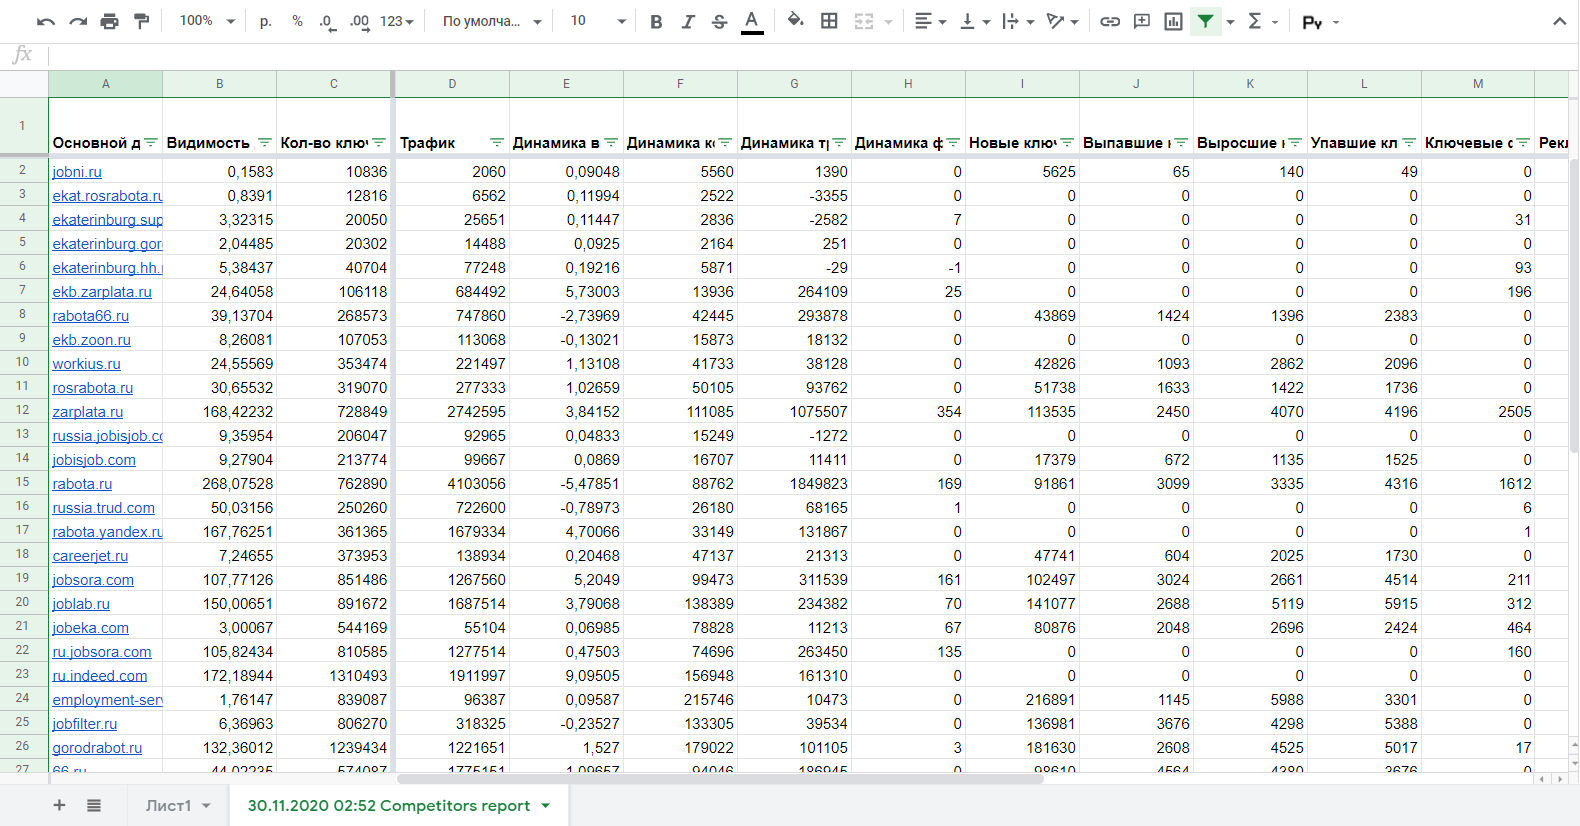This screenshot has height=826, width=1580.
Task: Add a comment via toolbar icon
Action: (x=1142, y=21)
